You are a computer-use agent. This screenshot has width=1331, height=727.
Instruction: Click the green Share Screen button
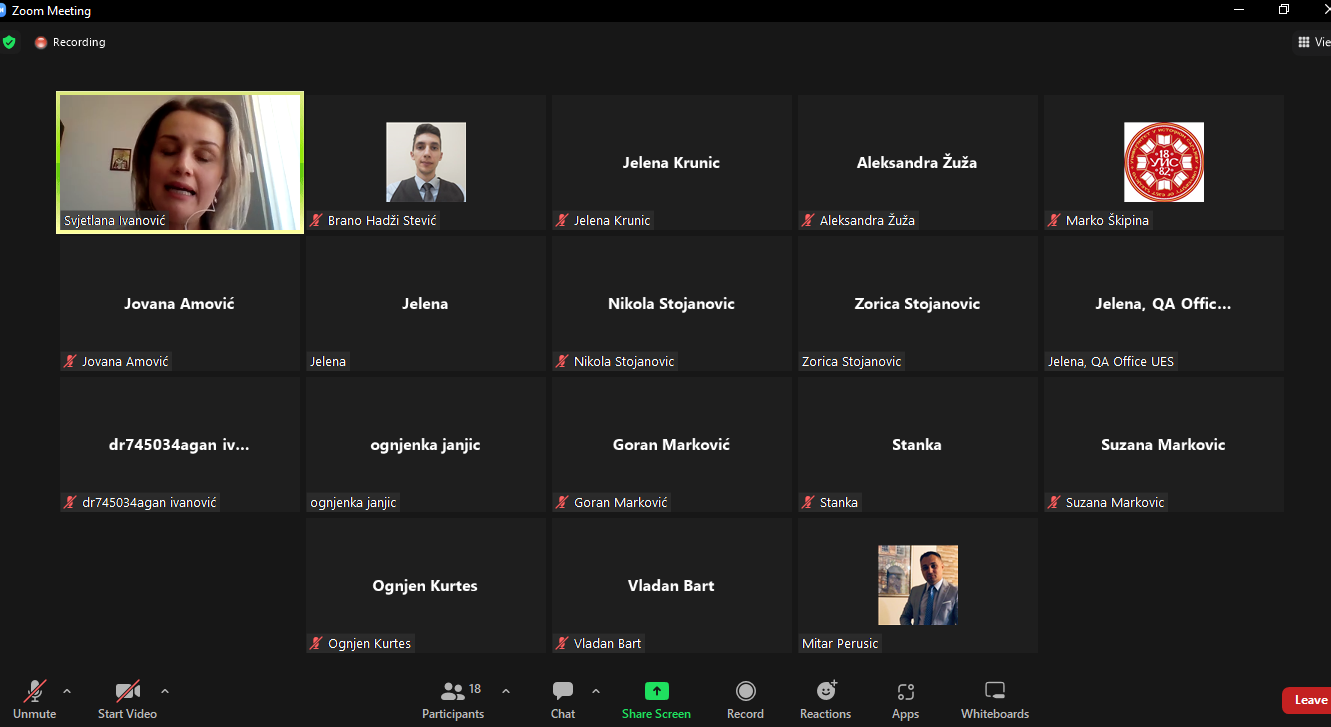pos(656,700)
